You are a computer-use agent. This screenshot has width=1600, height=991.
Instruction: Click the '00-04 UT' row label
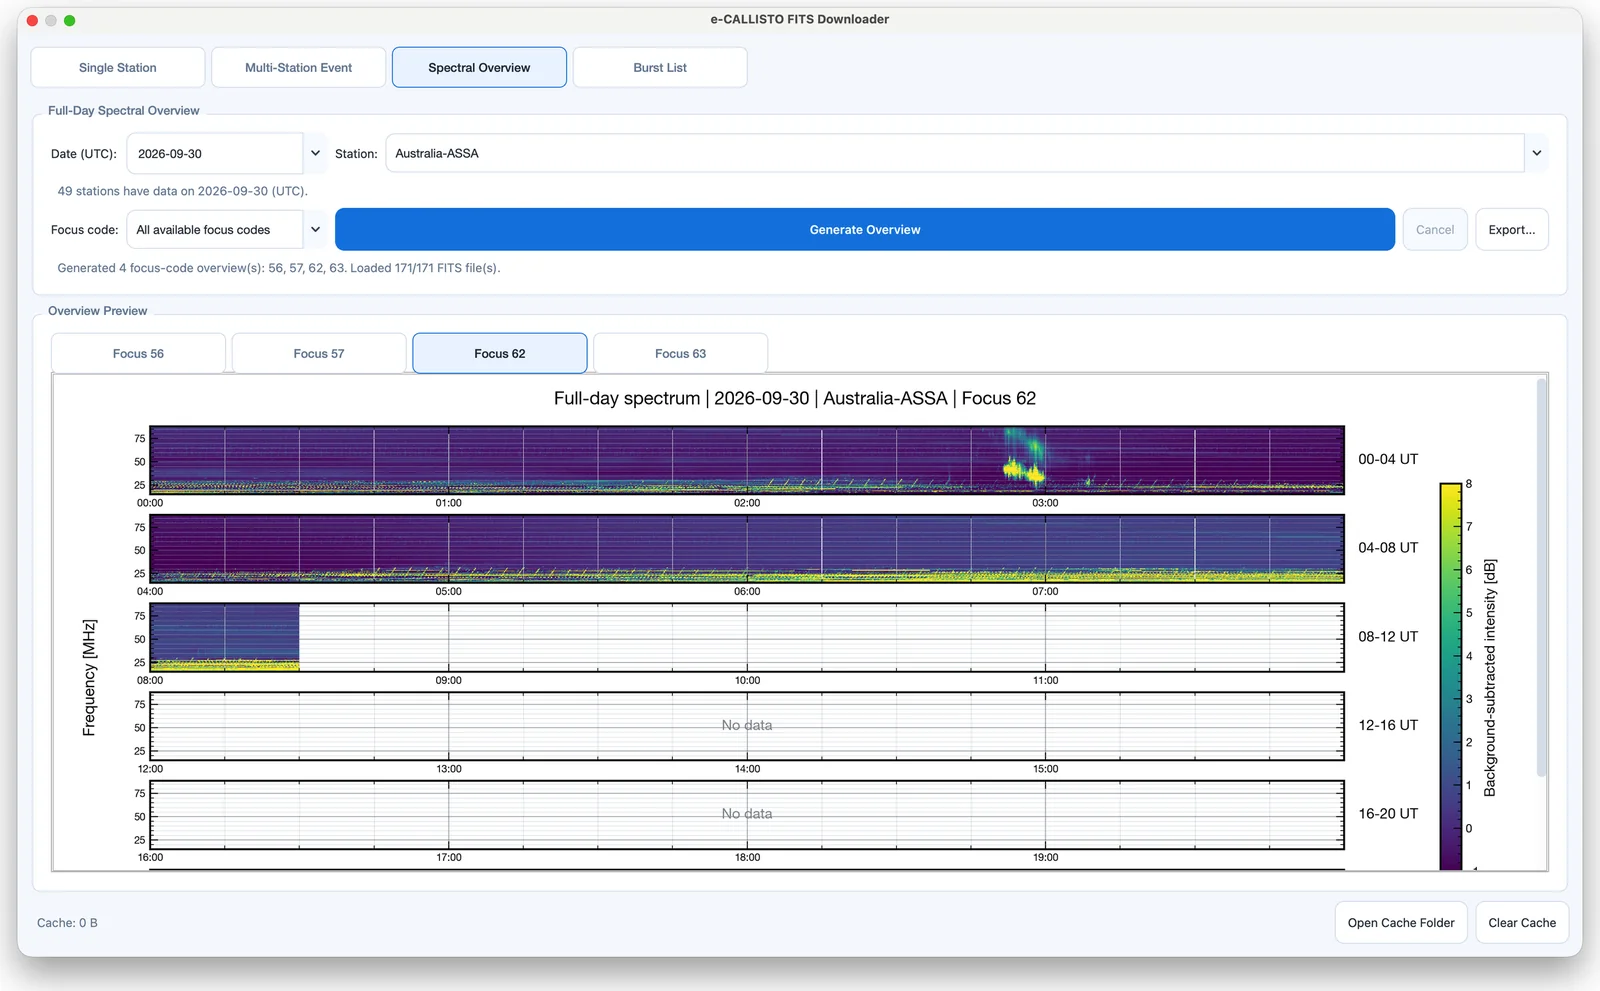pyautogui.click(x=1388, y=460)
